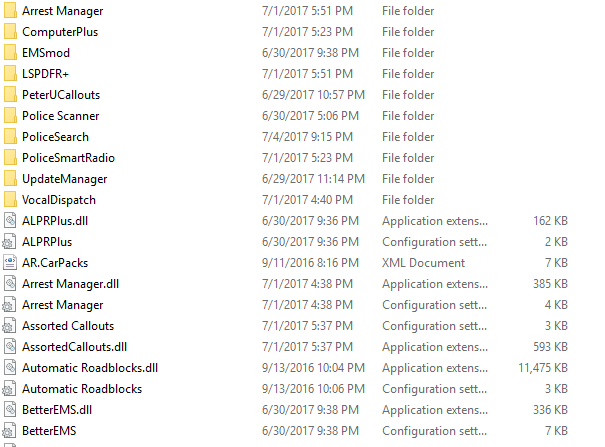Click the UpdateManager folder name

[64, 179]
